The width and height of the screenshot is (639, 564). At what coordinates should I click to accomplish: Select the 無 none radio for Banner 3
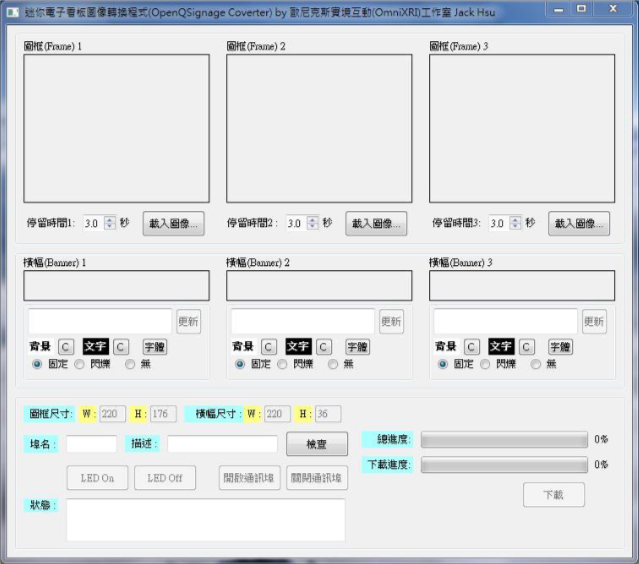pyautogui.click(x=536, y=364)
